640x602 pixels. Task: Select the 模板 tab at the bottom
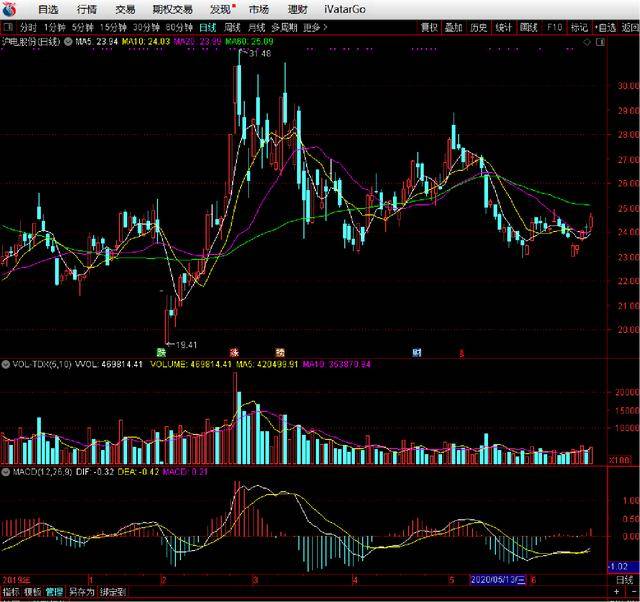tap(33, 592)
